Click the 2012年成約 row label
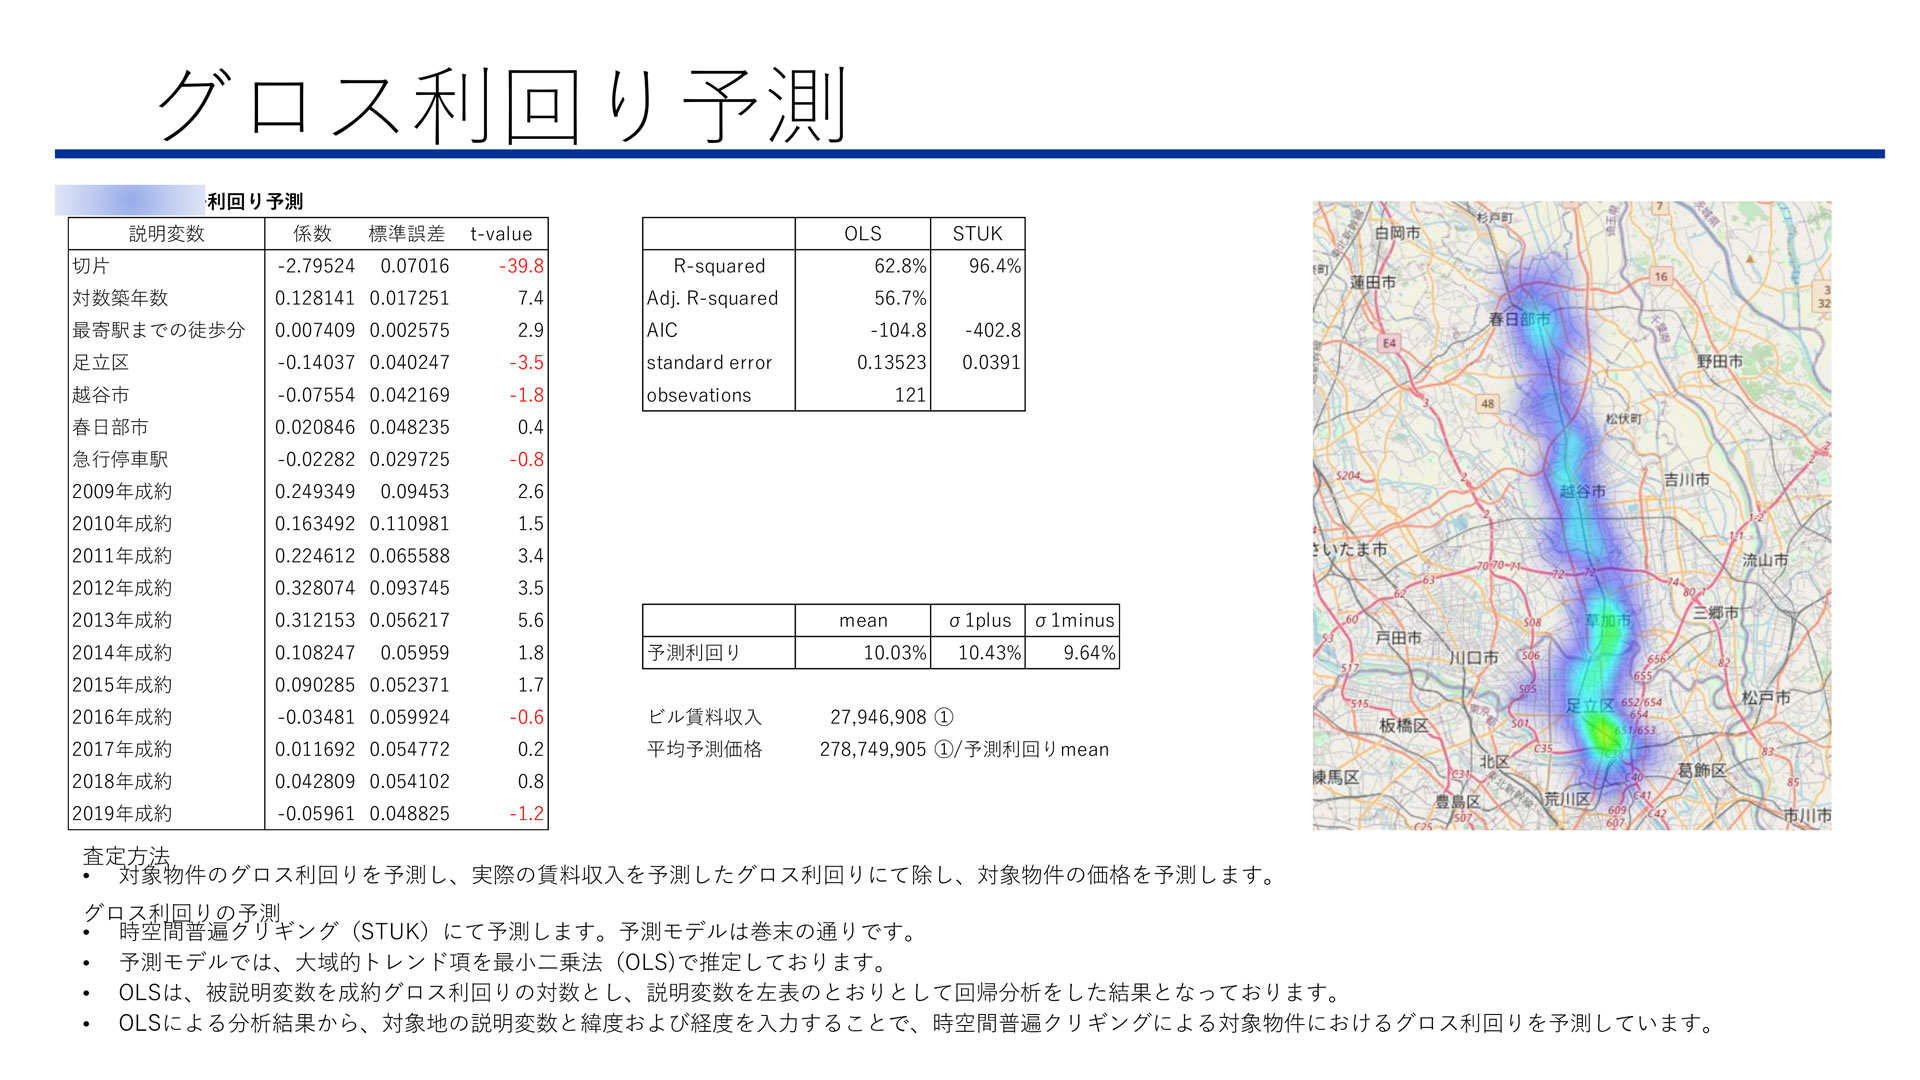 (122, 588)
